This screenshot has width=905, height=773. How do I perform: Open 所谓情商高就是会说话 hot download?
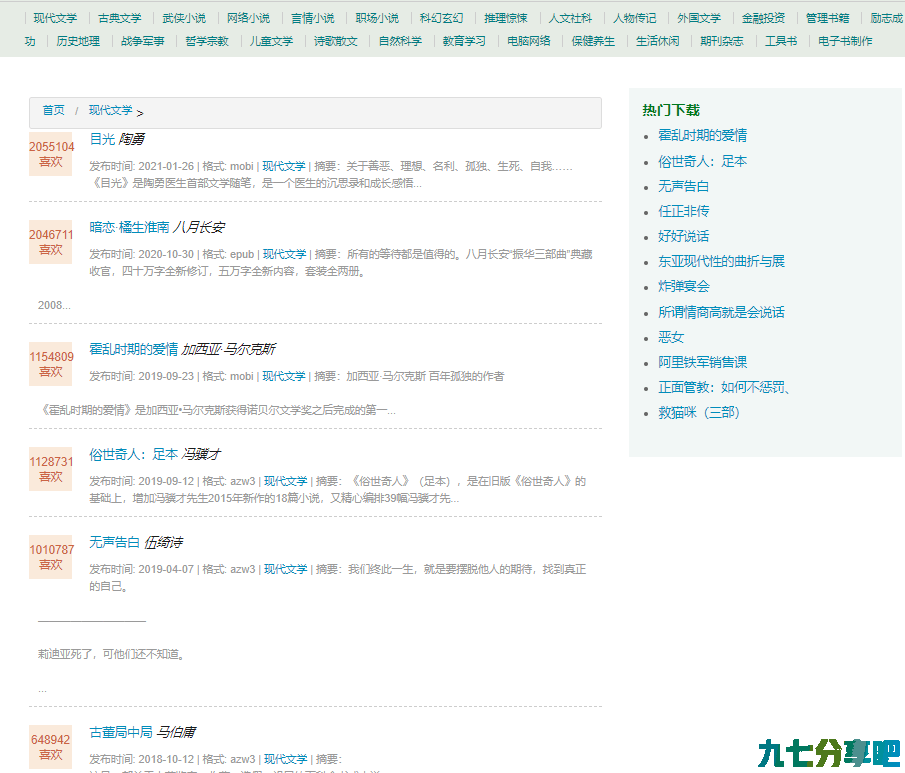tap(721, 312)
